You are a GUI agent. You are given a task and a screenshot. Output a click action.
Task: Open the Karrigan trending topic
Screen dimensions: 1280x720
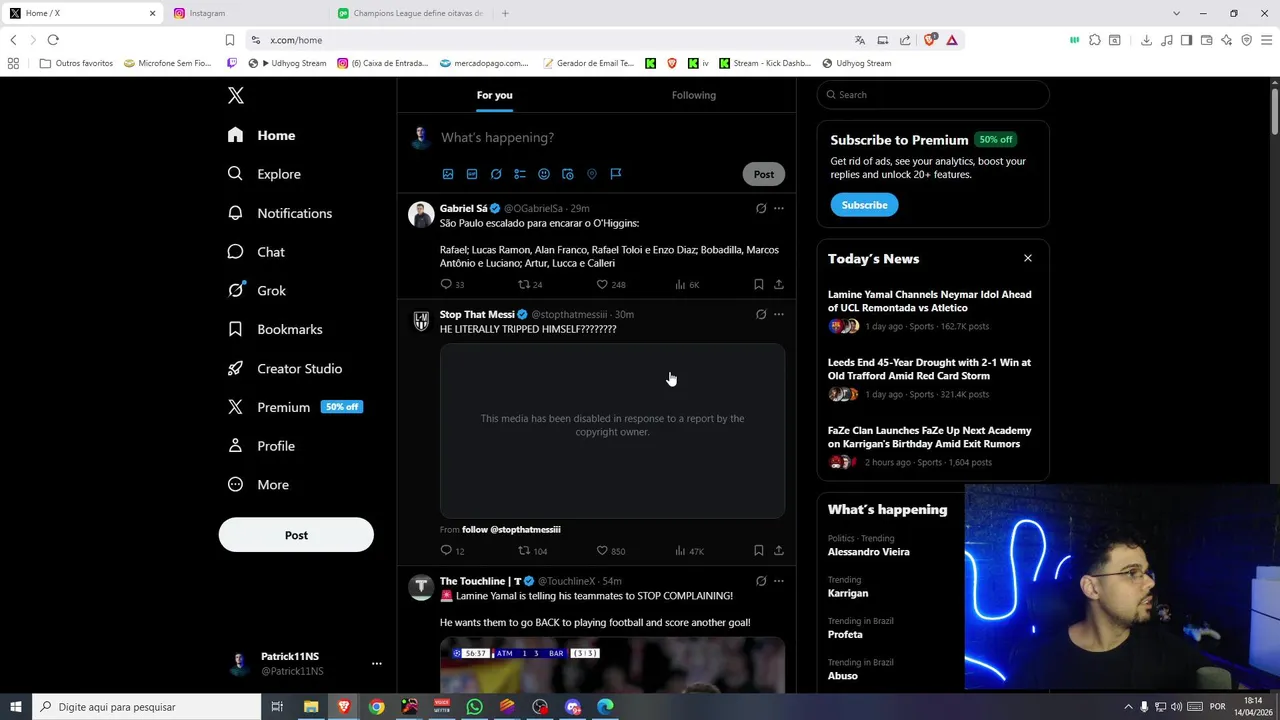point(848,593)
